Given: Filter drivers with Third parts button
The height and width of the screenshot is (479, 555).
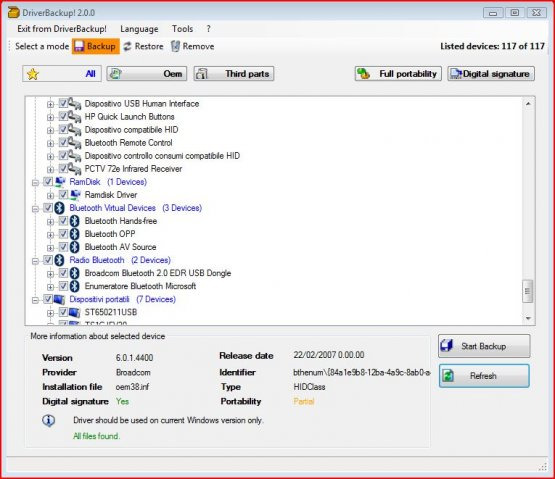Looking at the screenshot, I should [x=234, y=74].
